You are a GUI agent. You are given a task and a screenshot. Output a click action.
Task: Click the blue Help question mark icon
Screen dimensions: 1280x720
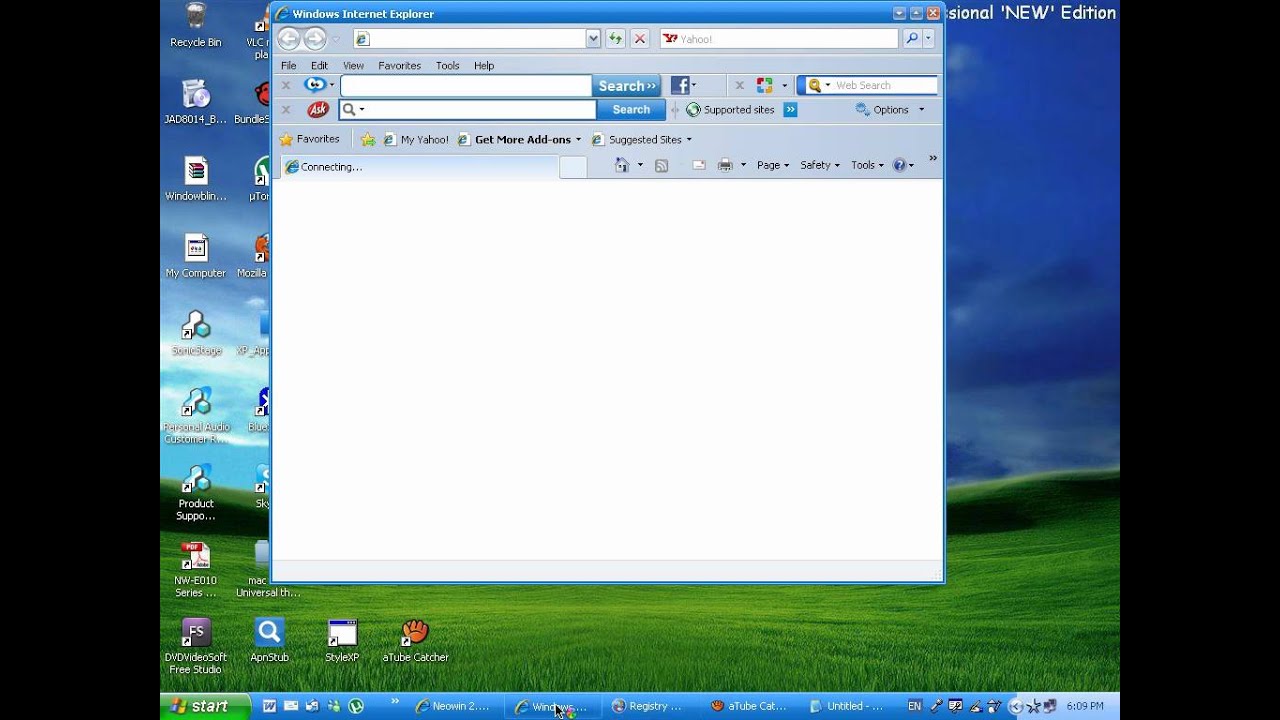[x=899, y=165]
